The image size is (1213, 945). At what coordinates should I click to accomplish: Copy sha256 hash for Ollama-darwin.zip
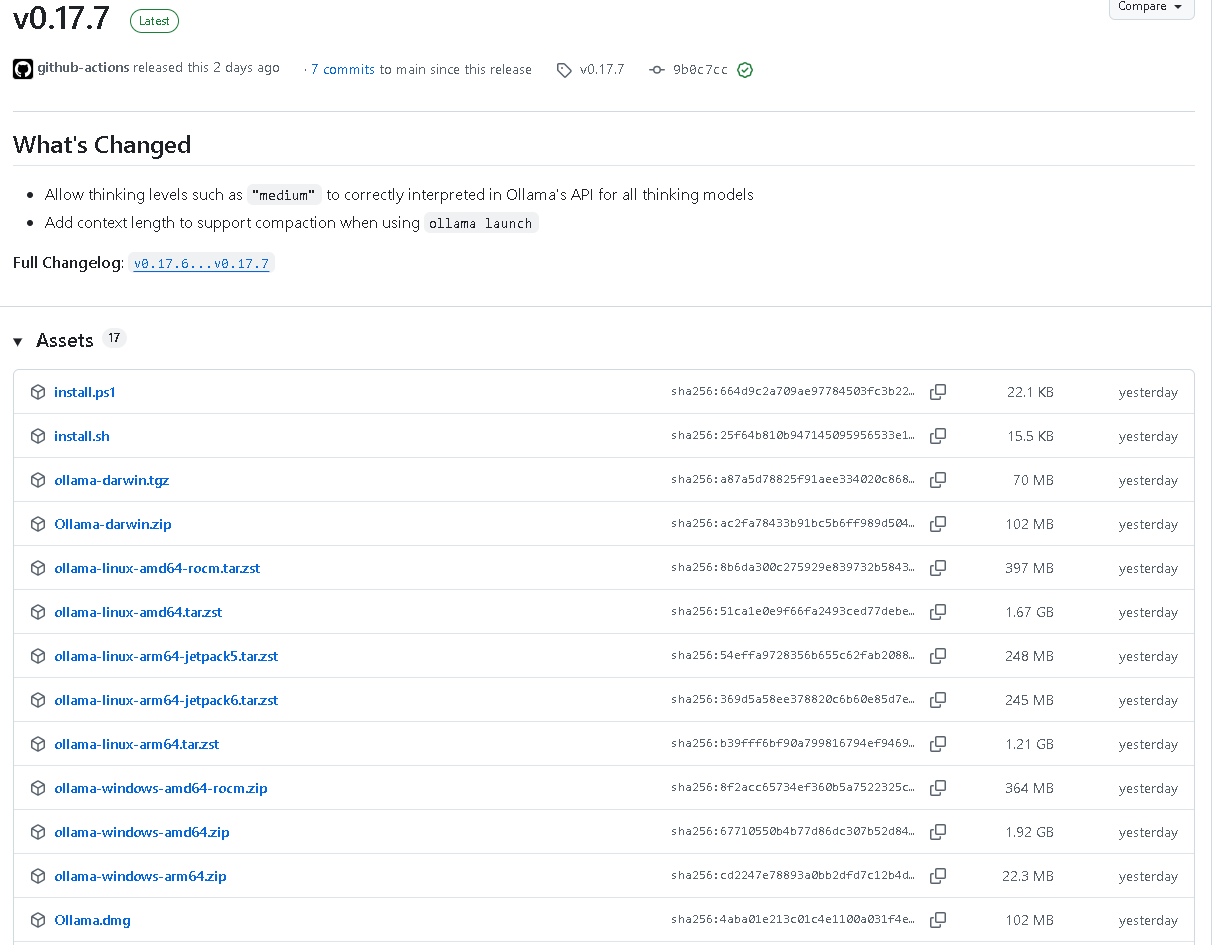938,524
